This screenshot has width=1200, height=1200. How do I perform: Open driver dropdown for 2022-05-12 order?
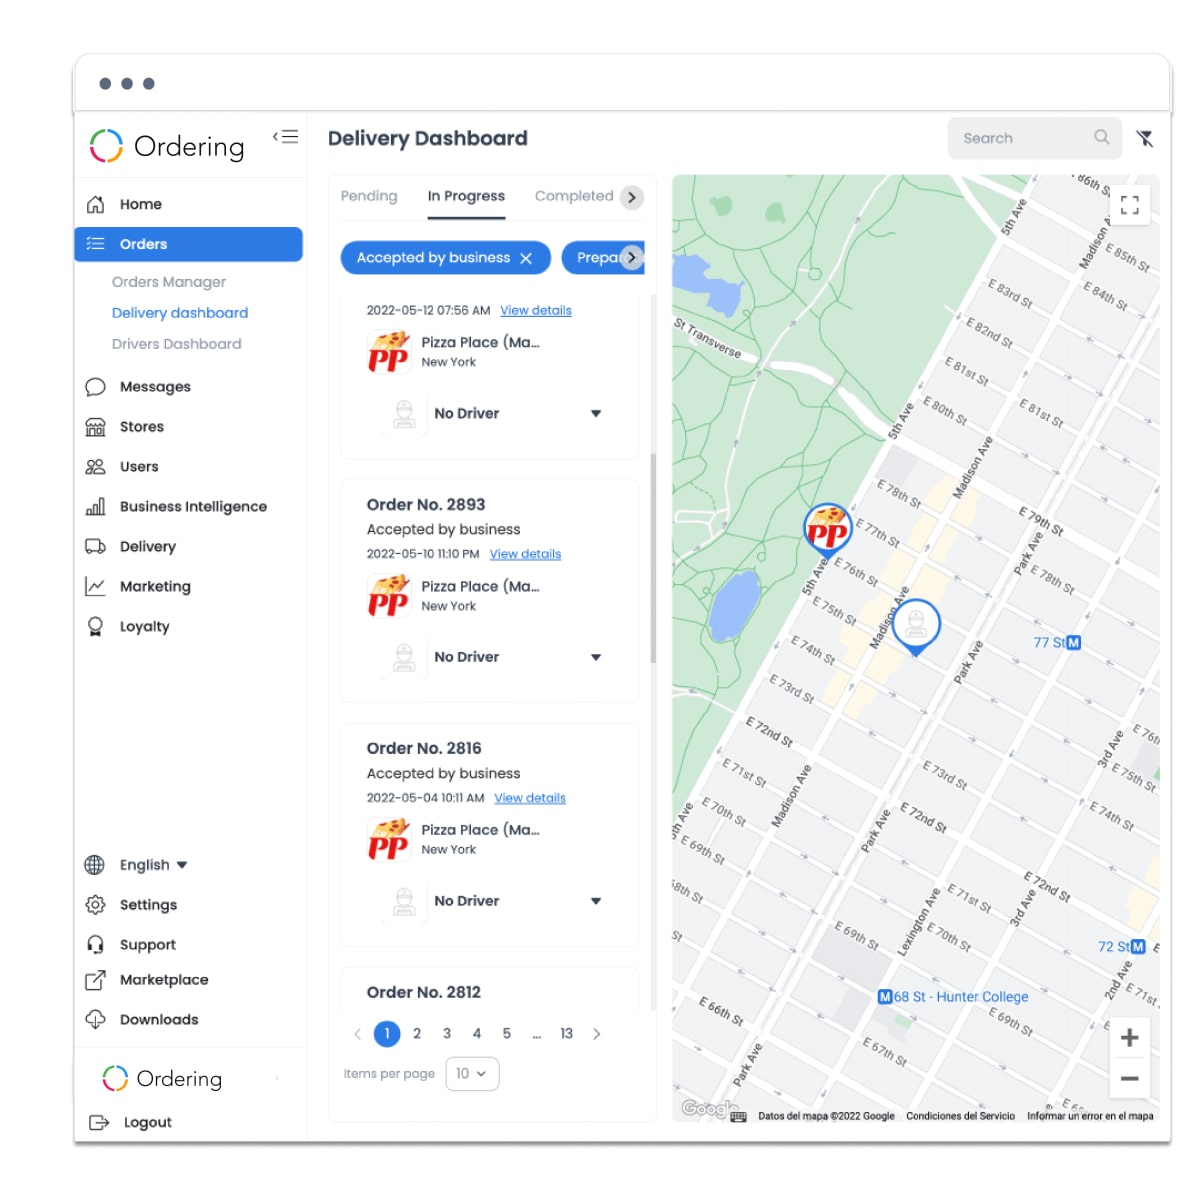[596, 413]
